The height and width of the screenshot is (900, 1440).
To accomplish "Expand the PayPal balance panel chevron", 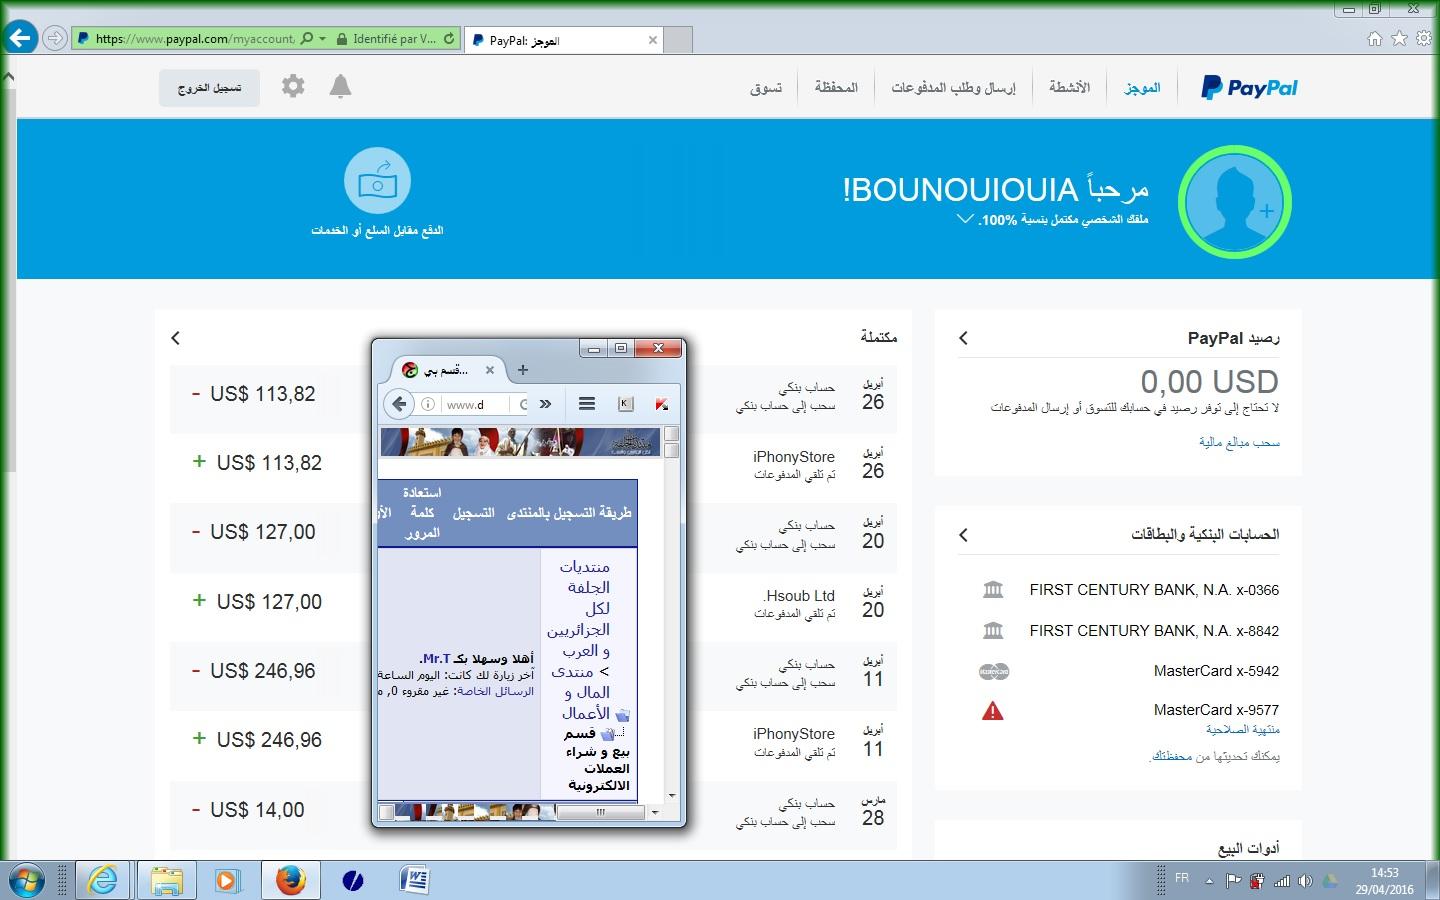I will click(963, 338).
